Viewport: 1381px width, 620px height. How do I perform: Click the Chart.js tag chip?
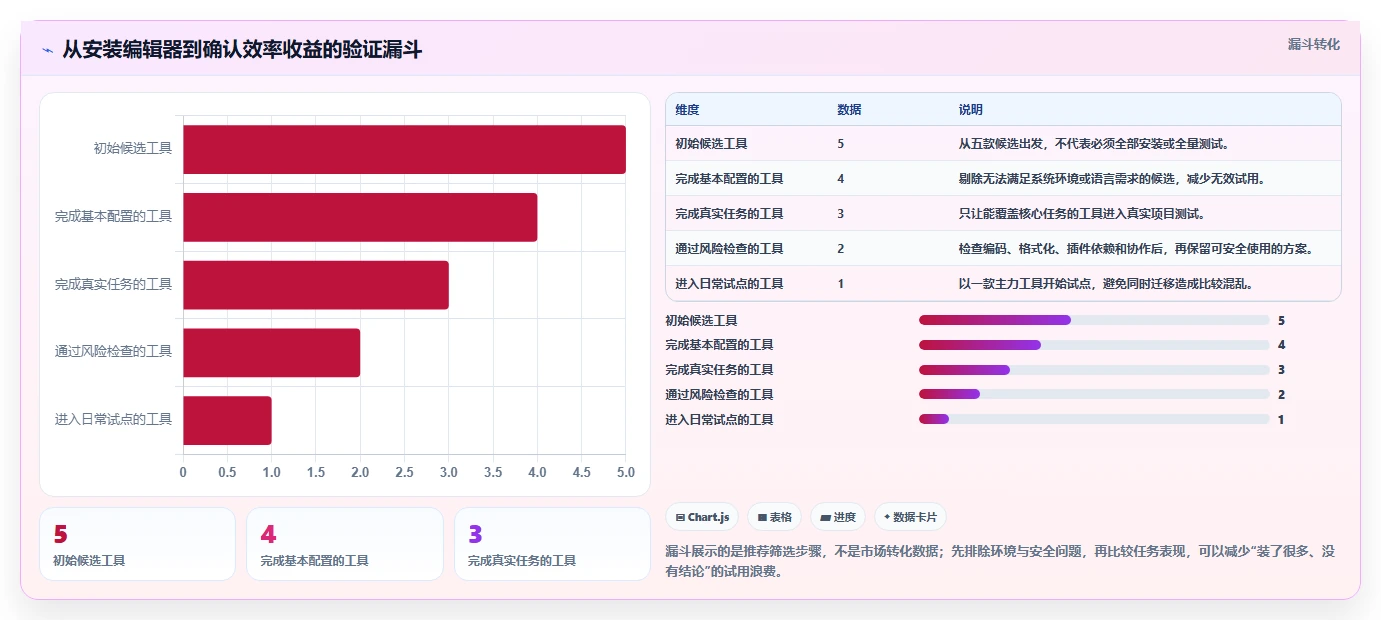point(702,517)
